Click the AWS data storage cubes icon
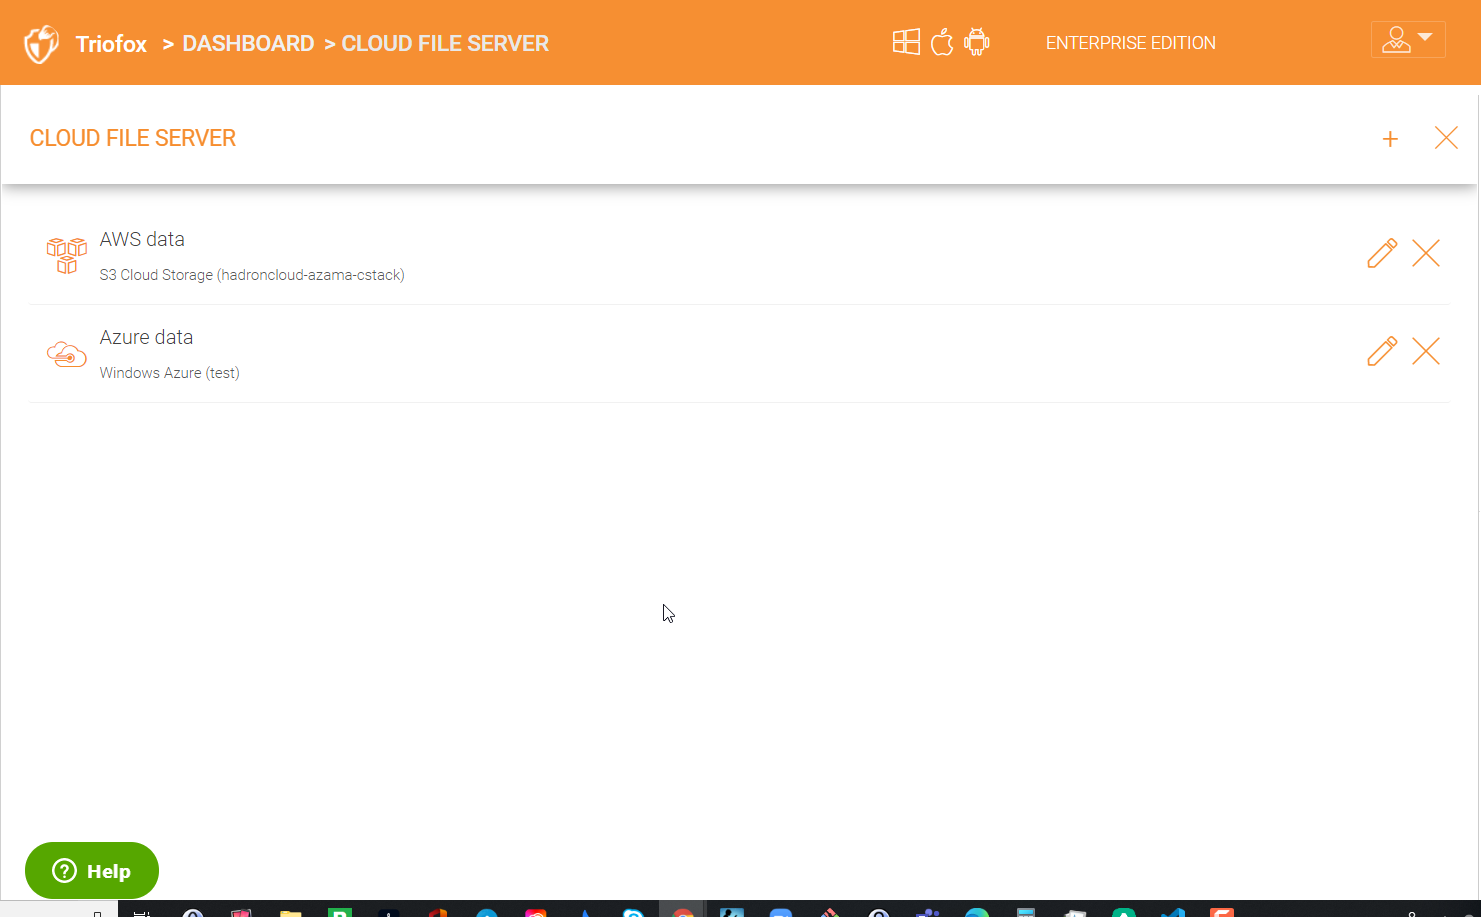 click(x=67, y=255)
